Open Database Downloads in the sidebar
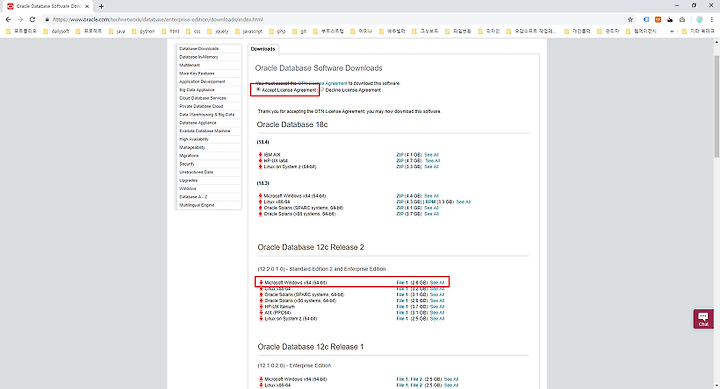Screen dimensions: 720x389 (199, 49)
